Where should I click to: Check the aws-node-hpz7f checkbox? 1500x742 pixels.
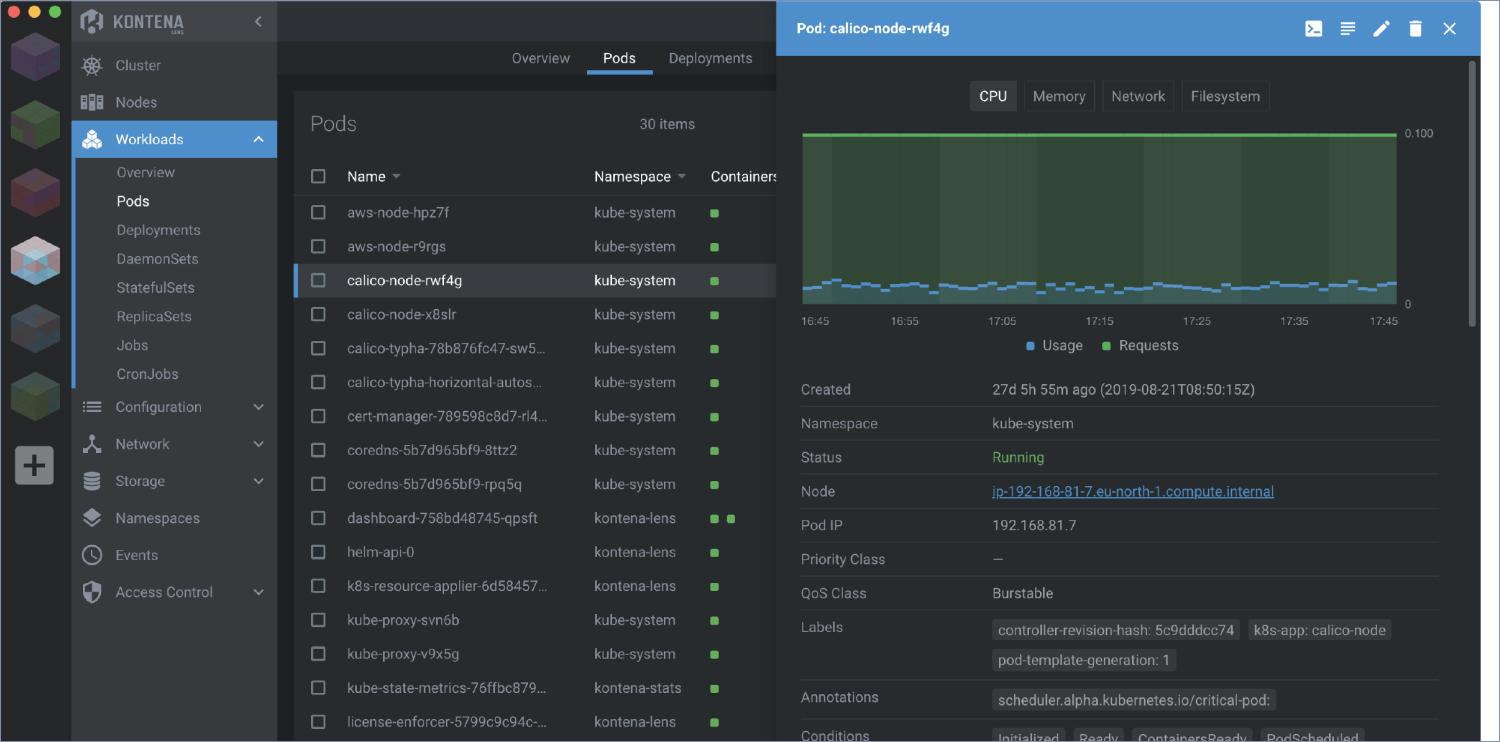pos(318,213)
